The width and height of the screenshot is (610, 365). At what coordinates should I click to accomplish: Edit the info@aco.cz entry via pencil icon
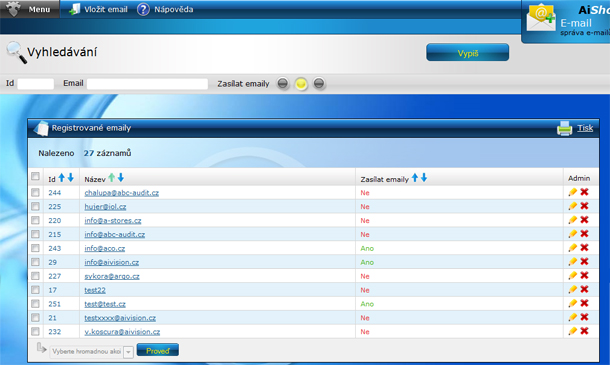coord(572,247)
